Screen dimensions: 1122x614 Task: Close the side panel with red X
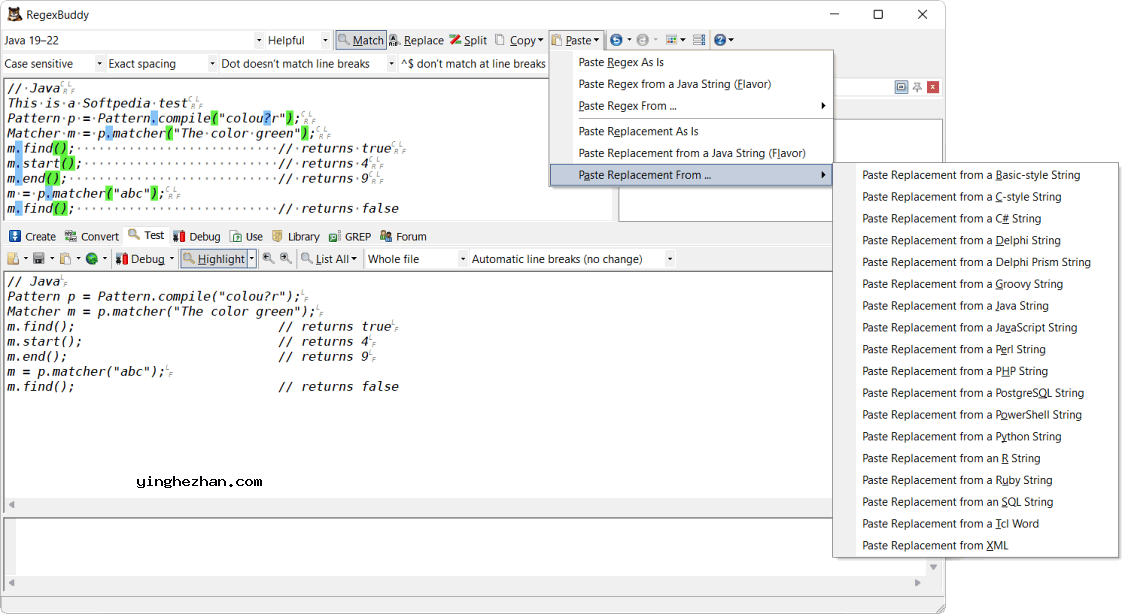[x=932, y=87]
